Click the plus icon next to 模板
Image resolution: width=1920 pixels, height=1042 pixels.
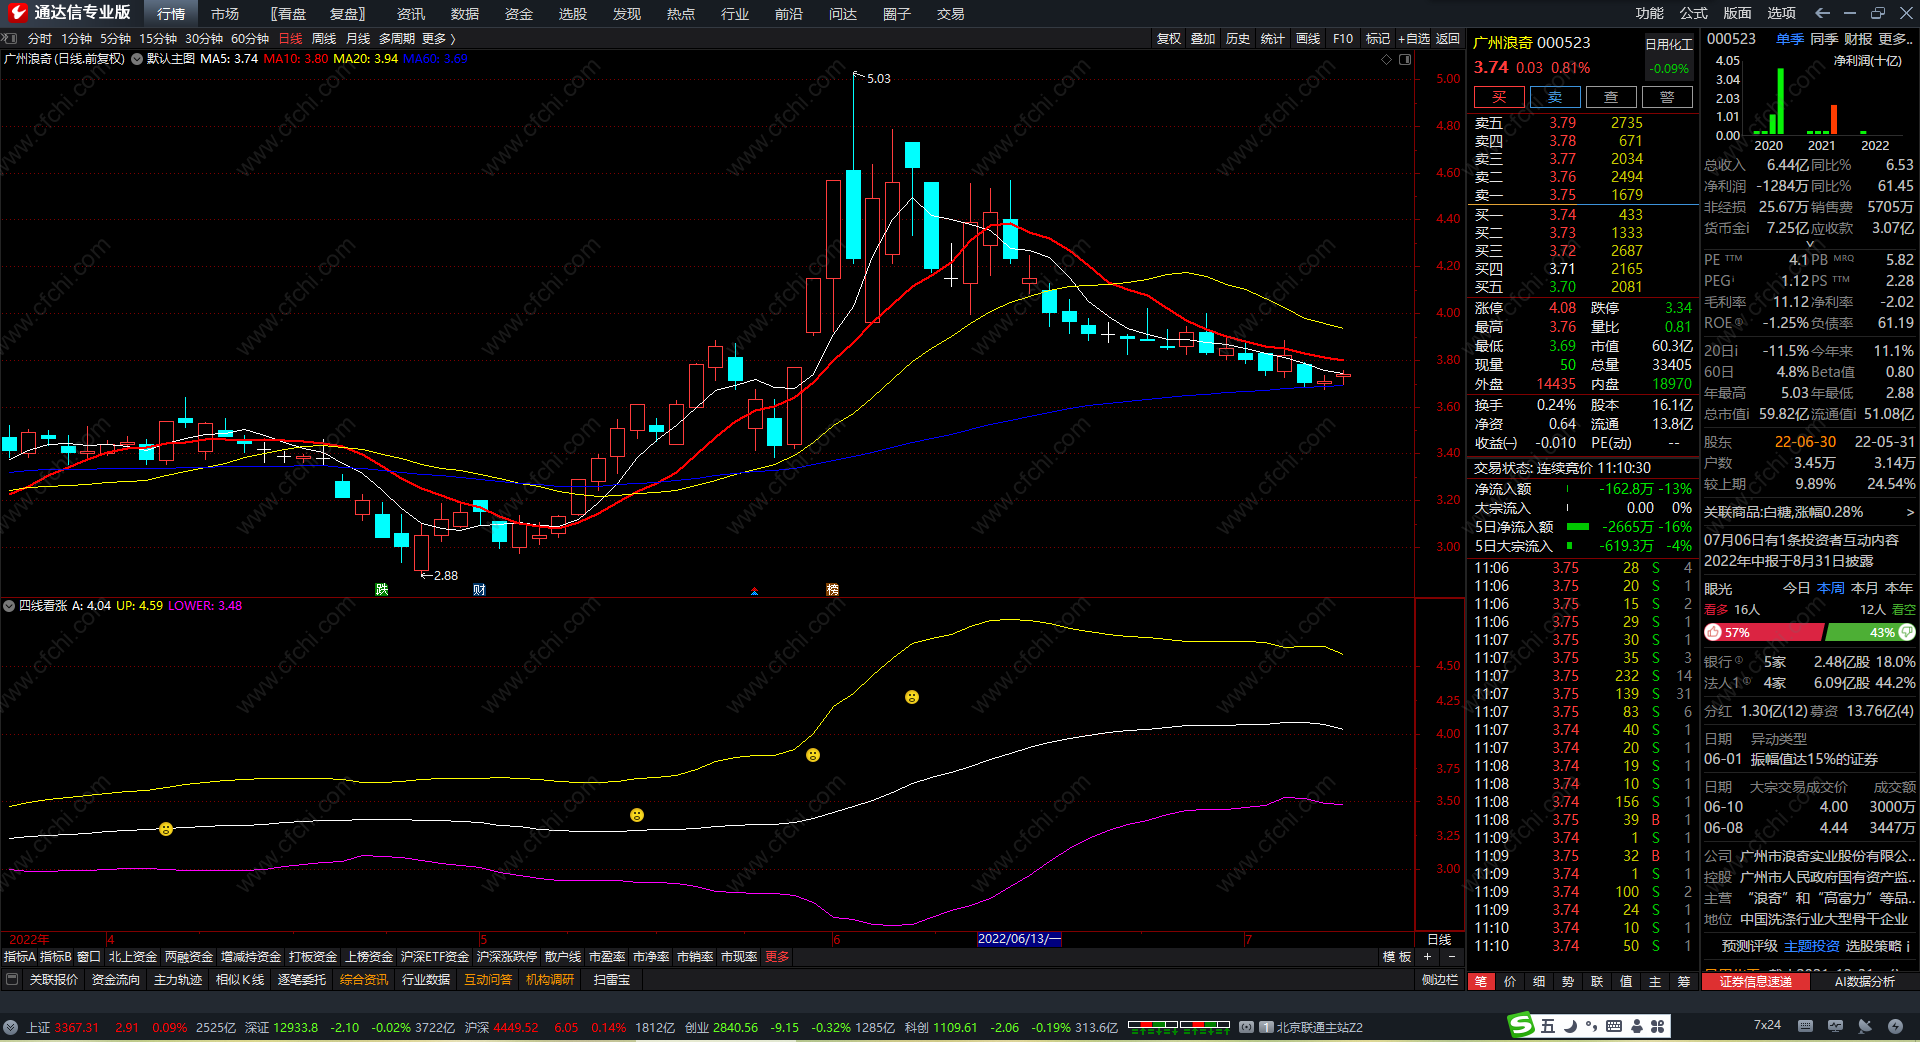[1428, 957]
